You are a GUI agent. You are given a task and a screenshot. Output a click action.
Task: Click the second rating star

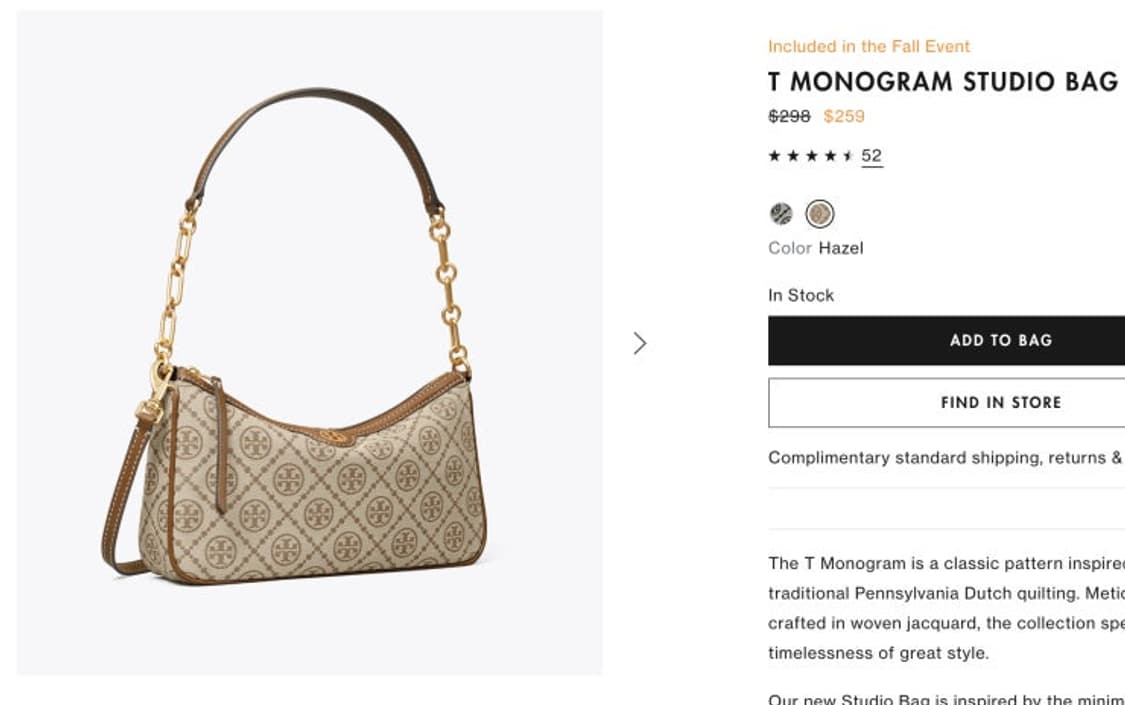coord(793,156)
